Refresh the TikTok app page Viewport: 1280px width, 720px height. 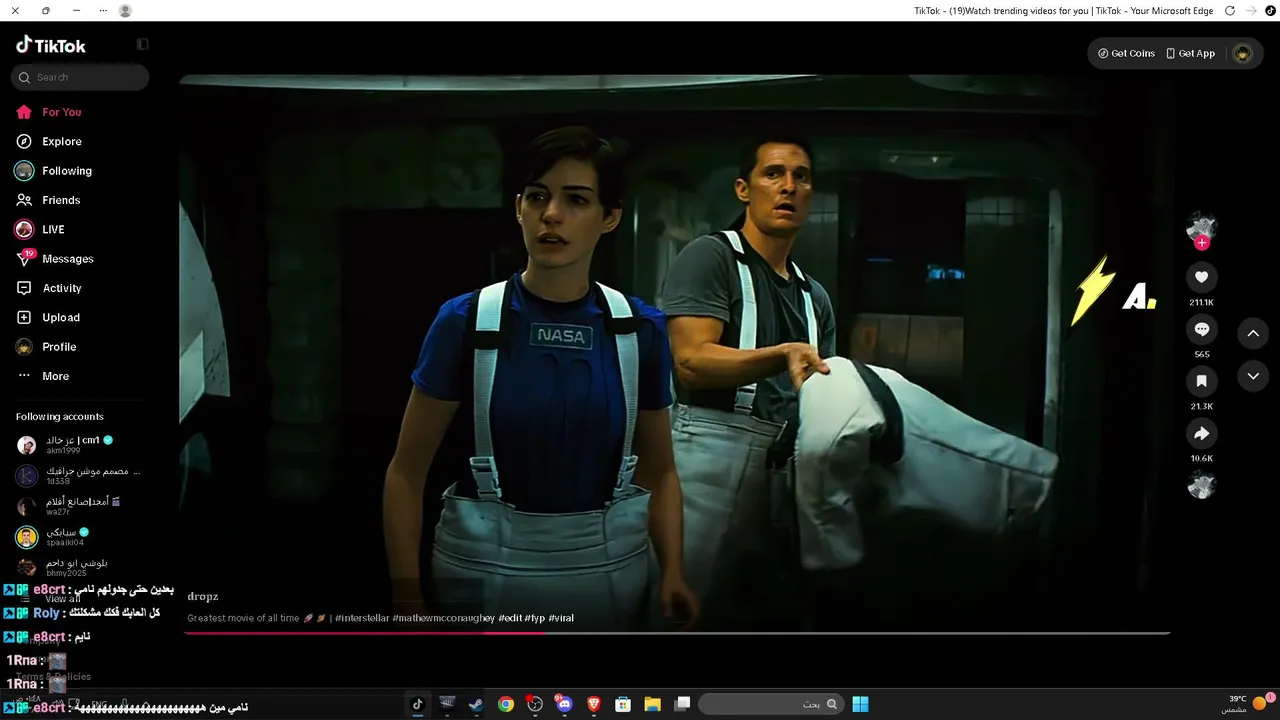pyautogui.click(x=1230, y=11)
